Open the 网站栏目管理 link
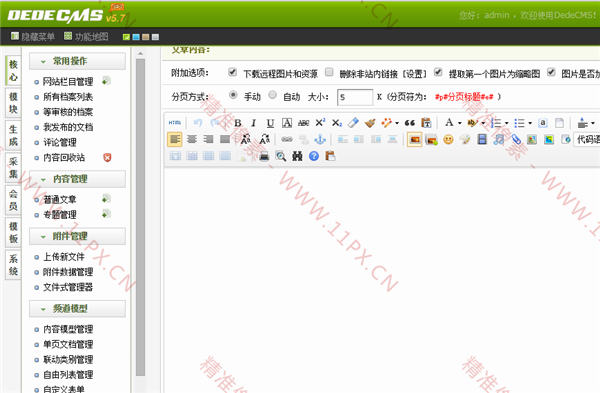The image size is (600, 393). 68,82
